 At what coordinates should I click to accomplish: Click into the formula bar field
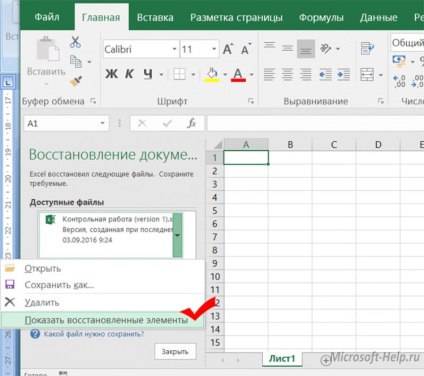click(315, 123)
